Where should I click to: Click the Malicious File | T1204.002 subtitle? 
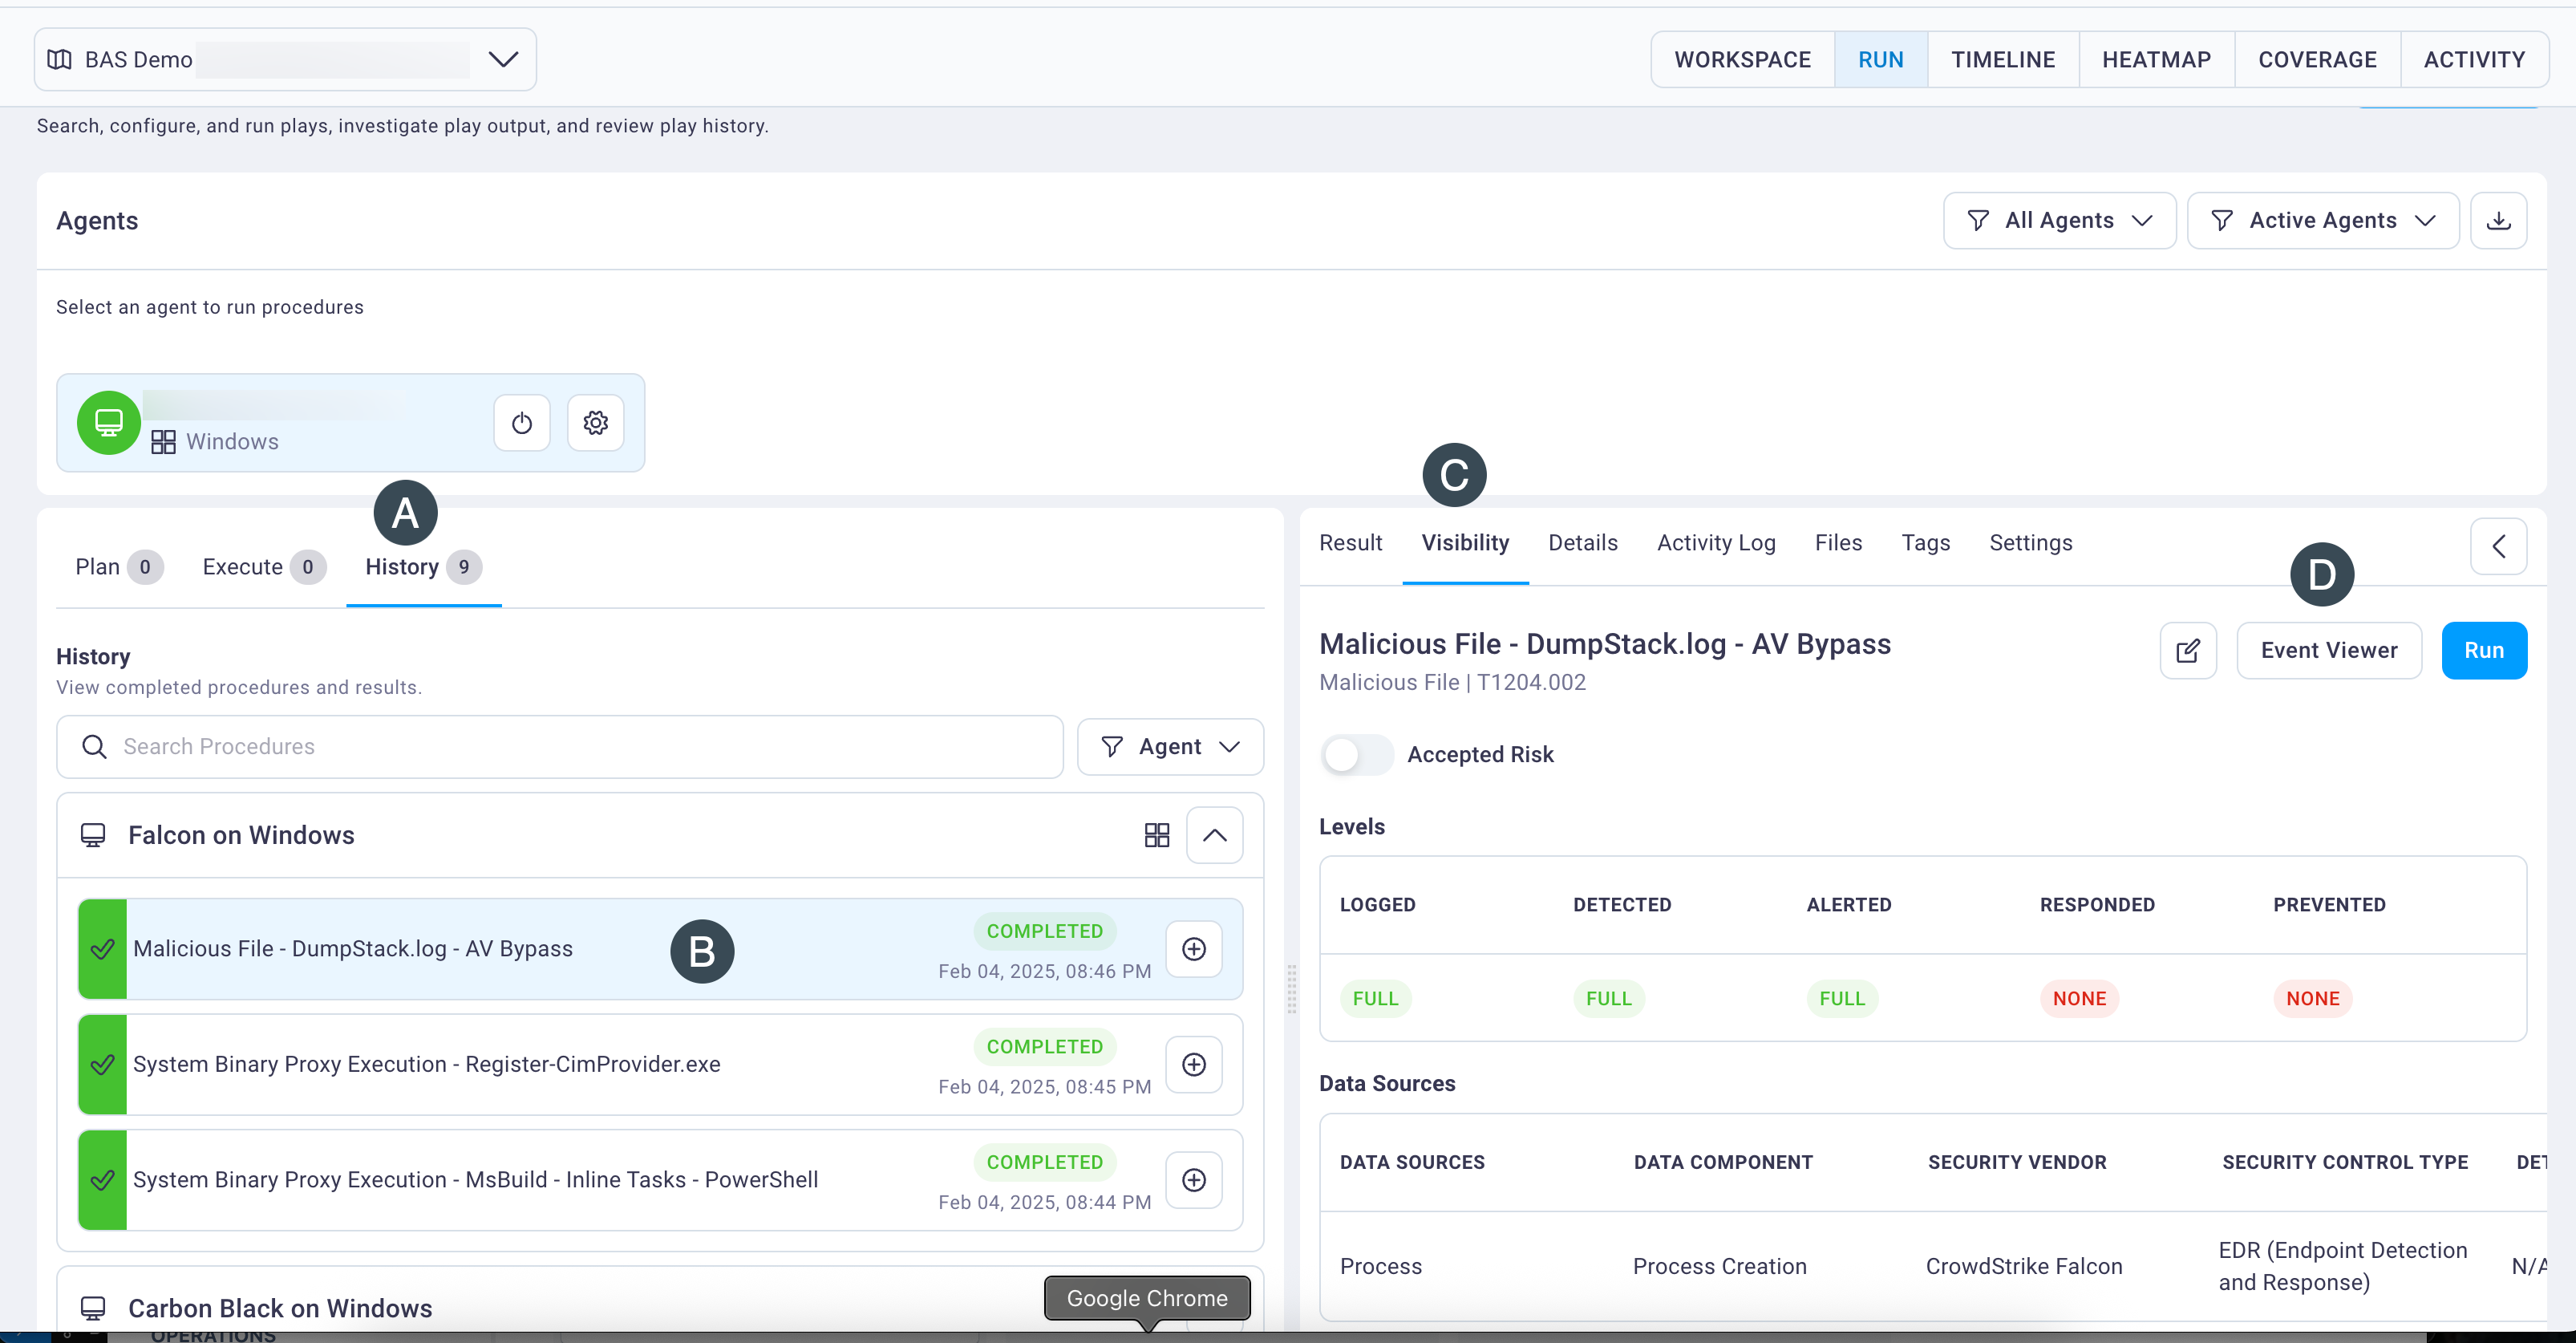click(x=1452, y=683)
